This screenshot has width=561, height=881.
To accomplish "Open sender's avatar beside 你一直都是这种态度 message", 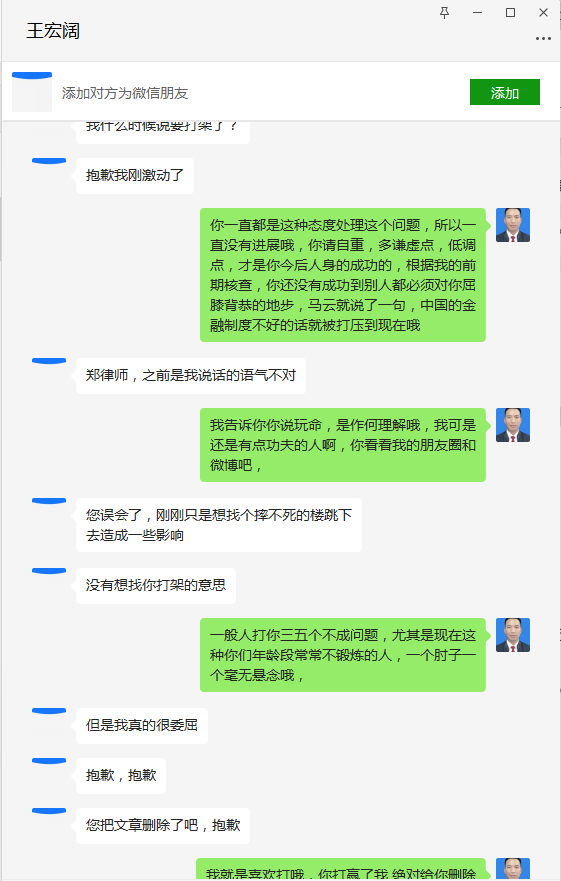I will tap(513, 225).
